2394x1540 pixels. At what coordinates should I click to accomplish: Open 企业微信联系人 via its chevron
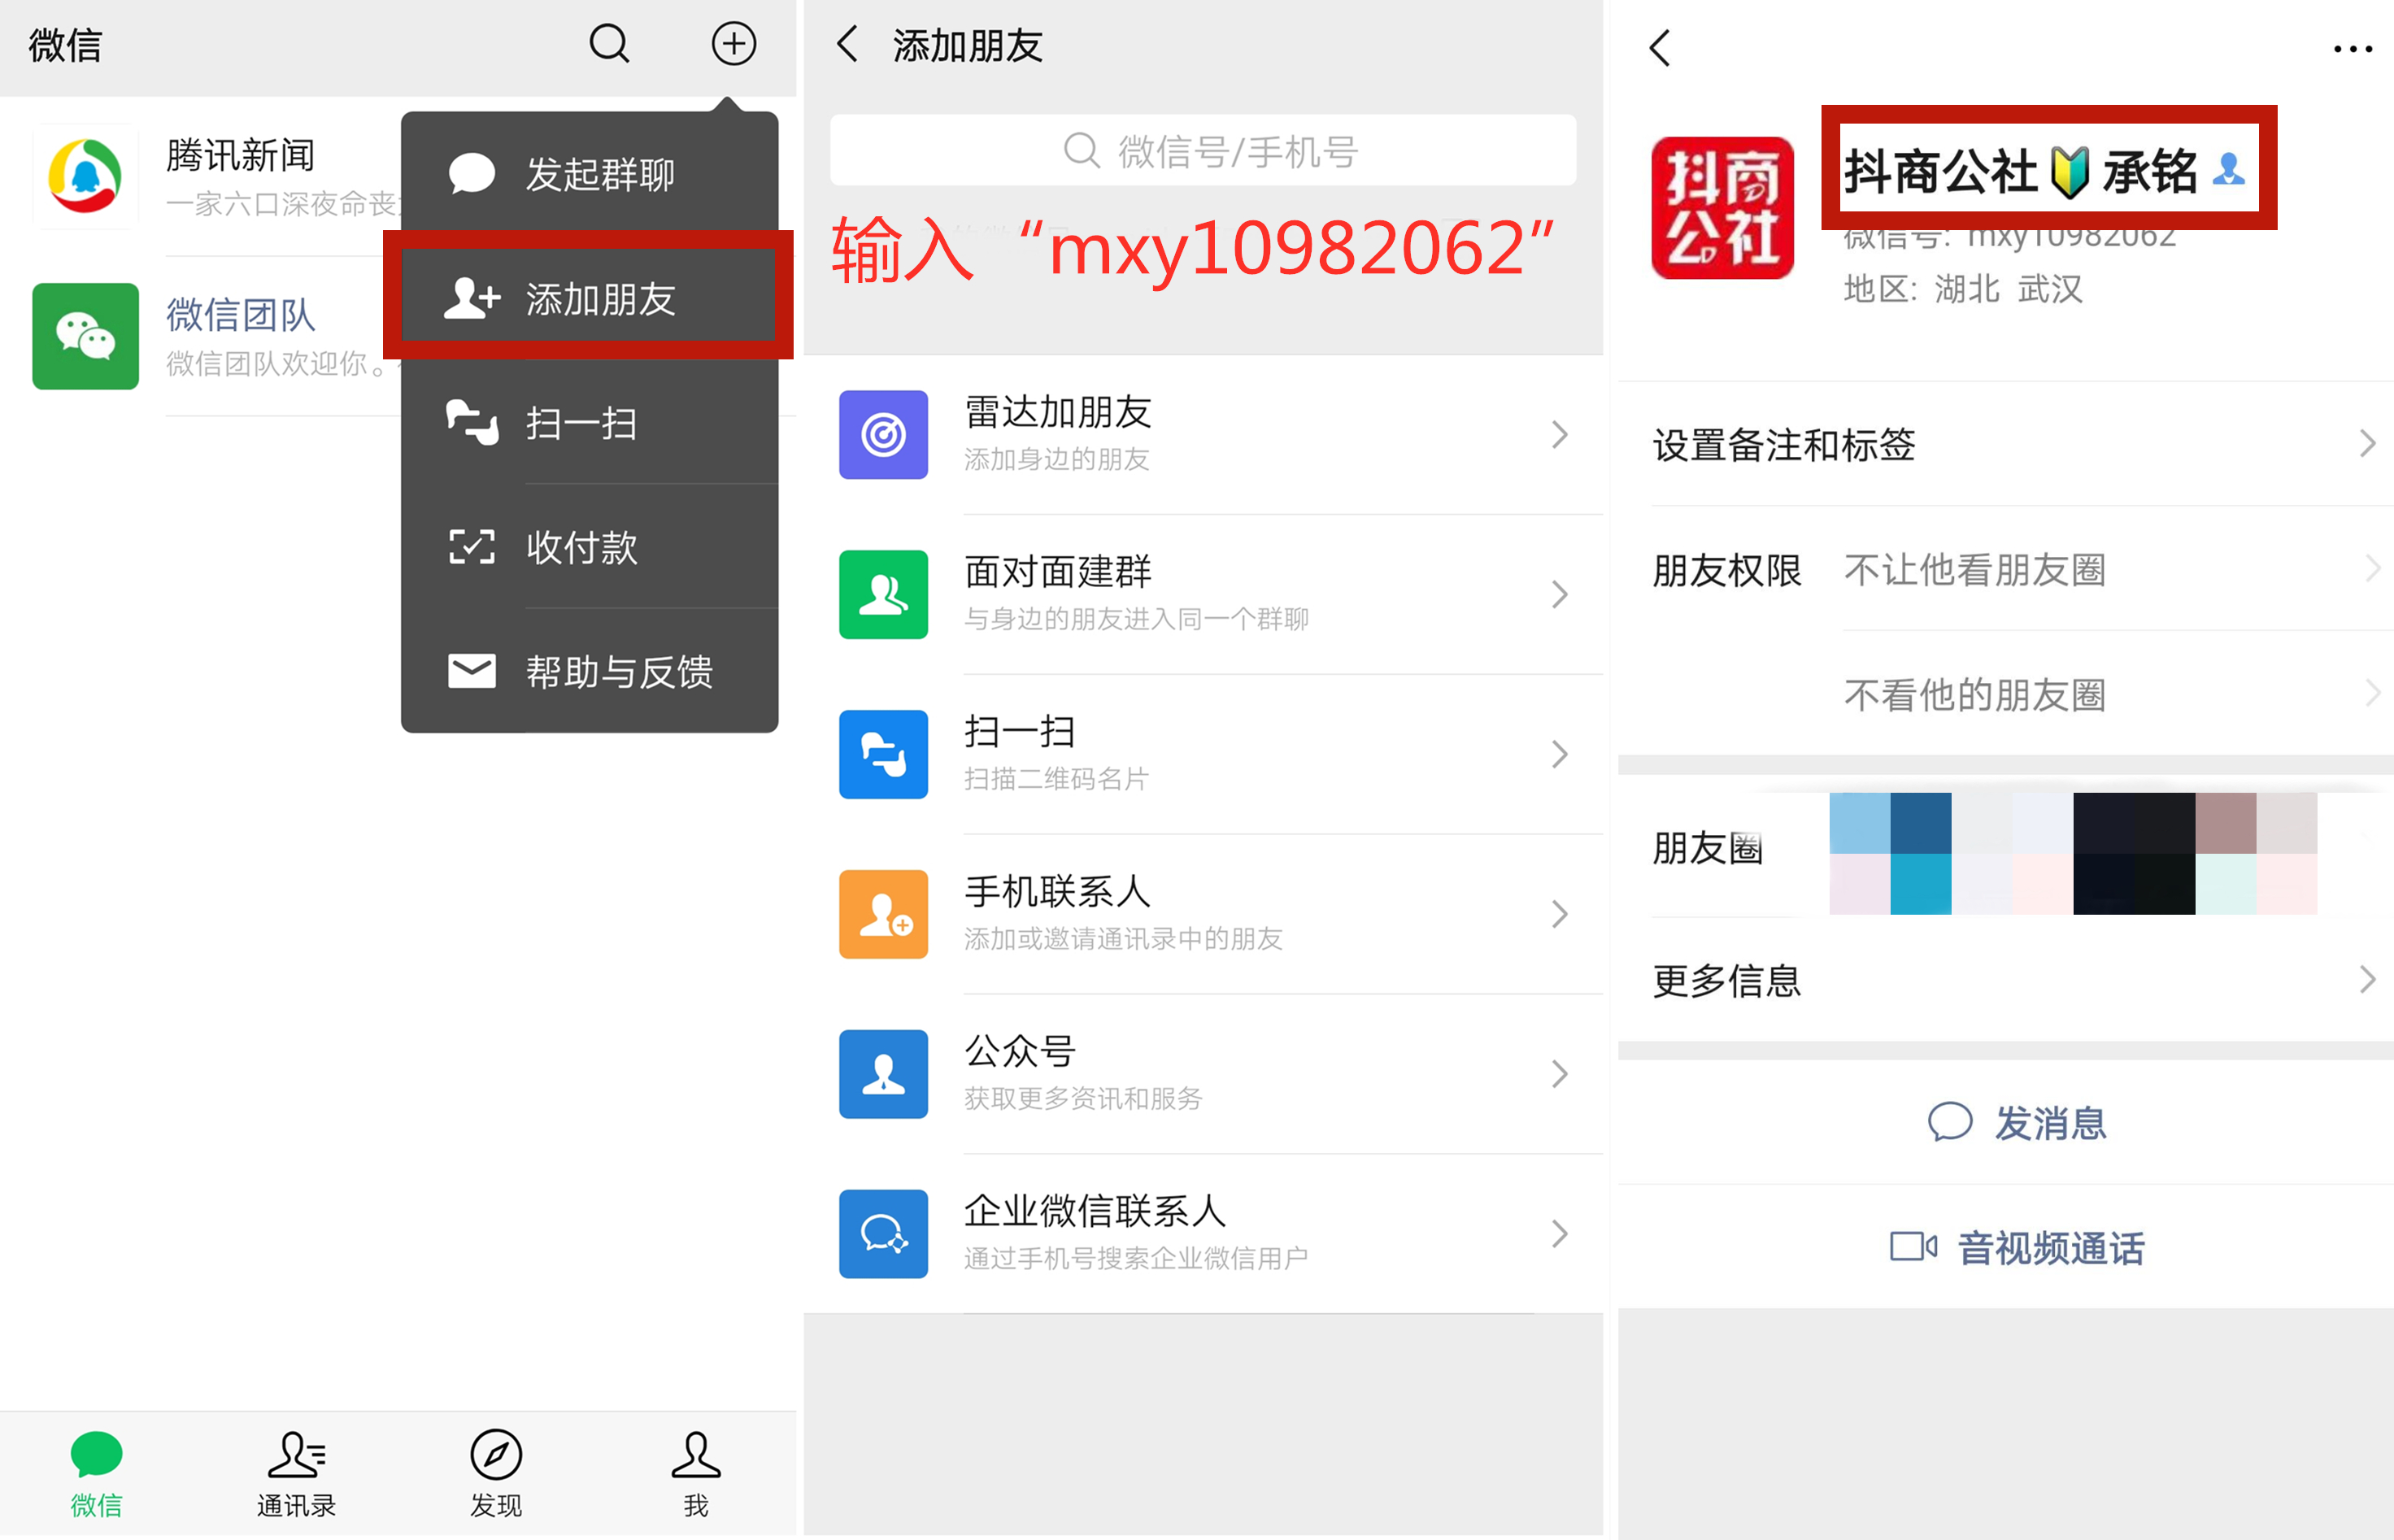pyautogui.click(x=1559, y=1234)
